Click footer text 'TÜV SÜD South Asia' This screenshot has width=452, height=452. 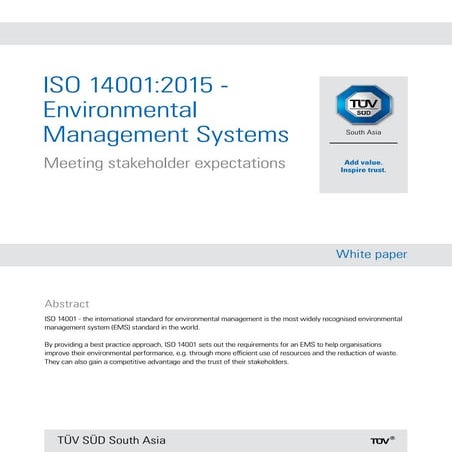tap(111, 440)
